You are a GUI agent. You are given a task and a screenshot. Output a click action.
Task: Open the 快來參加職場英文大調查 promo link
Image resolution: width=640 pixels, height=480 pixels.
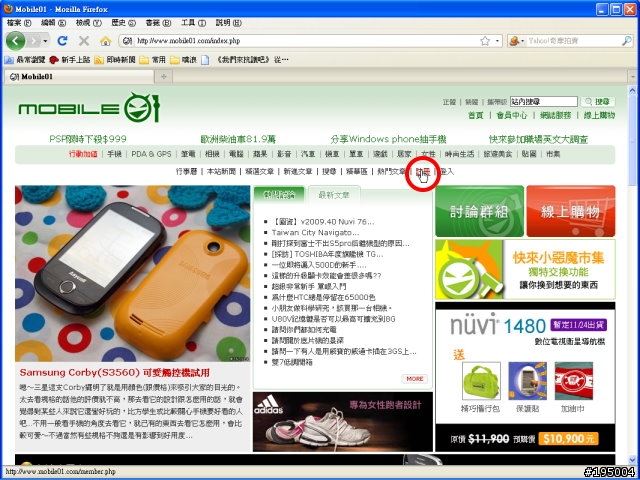pos(538,139)
